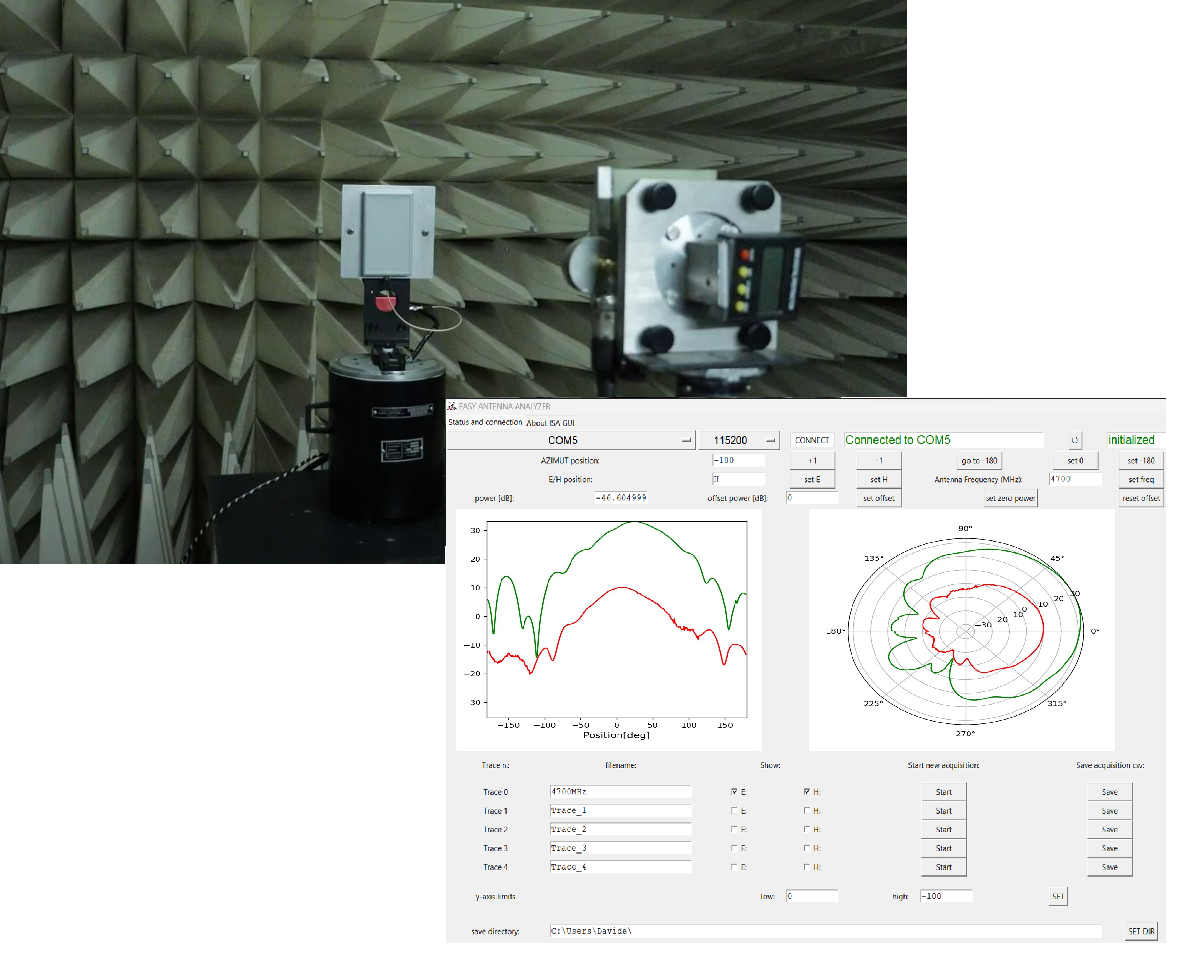
Task: Click the SET y-axis limits button
Action: click(1058, 897)
